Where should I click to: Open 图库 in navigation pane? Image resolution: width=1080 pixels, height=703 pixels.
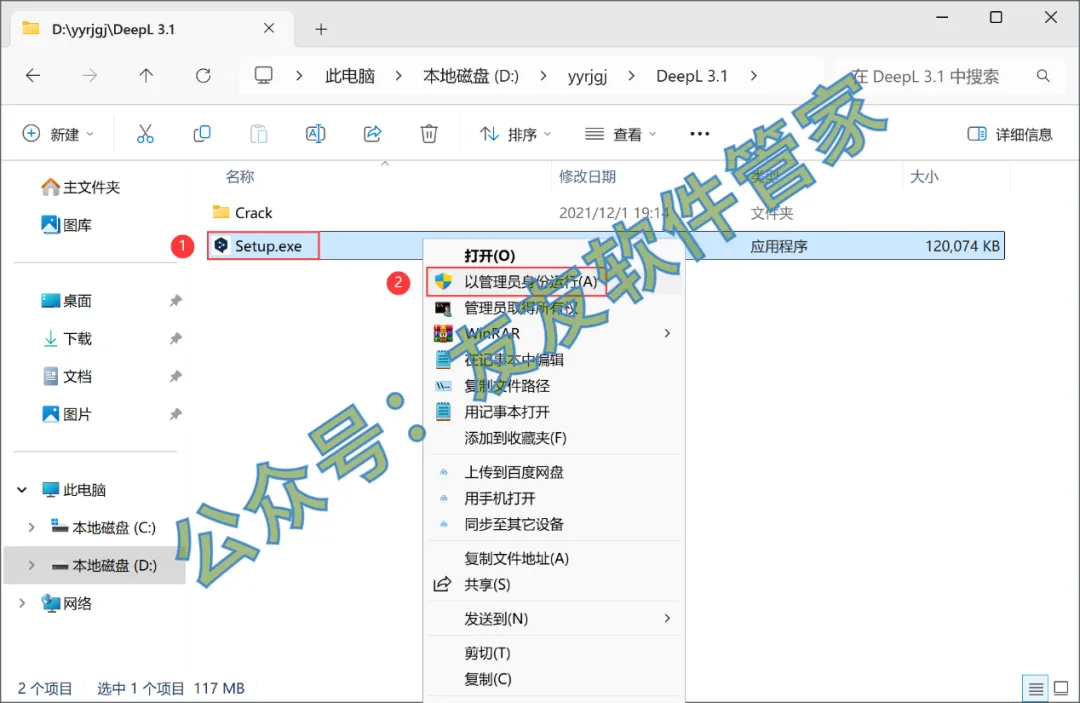(x=67, y=225)
